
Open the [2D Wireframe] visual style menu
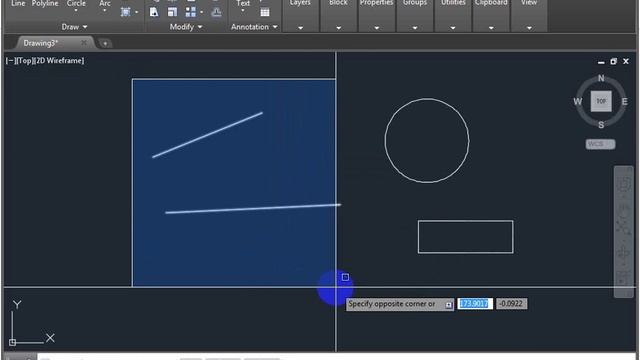click(59, 60)
